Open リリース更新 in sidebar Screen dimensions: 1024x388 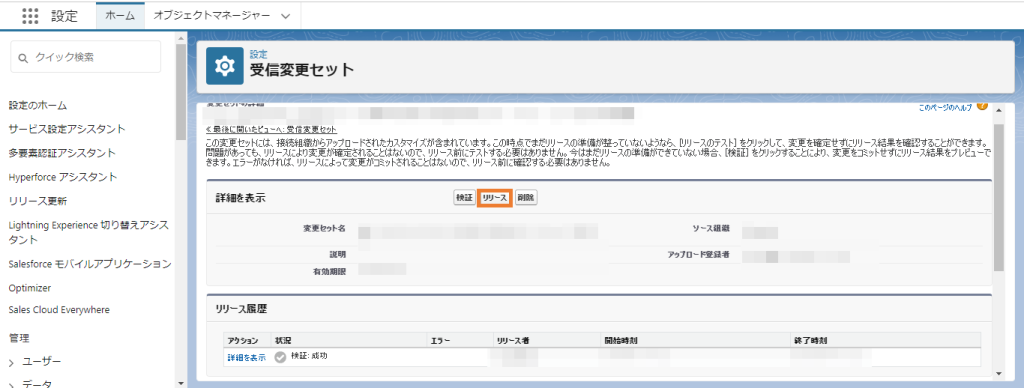38,201
